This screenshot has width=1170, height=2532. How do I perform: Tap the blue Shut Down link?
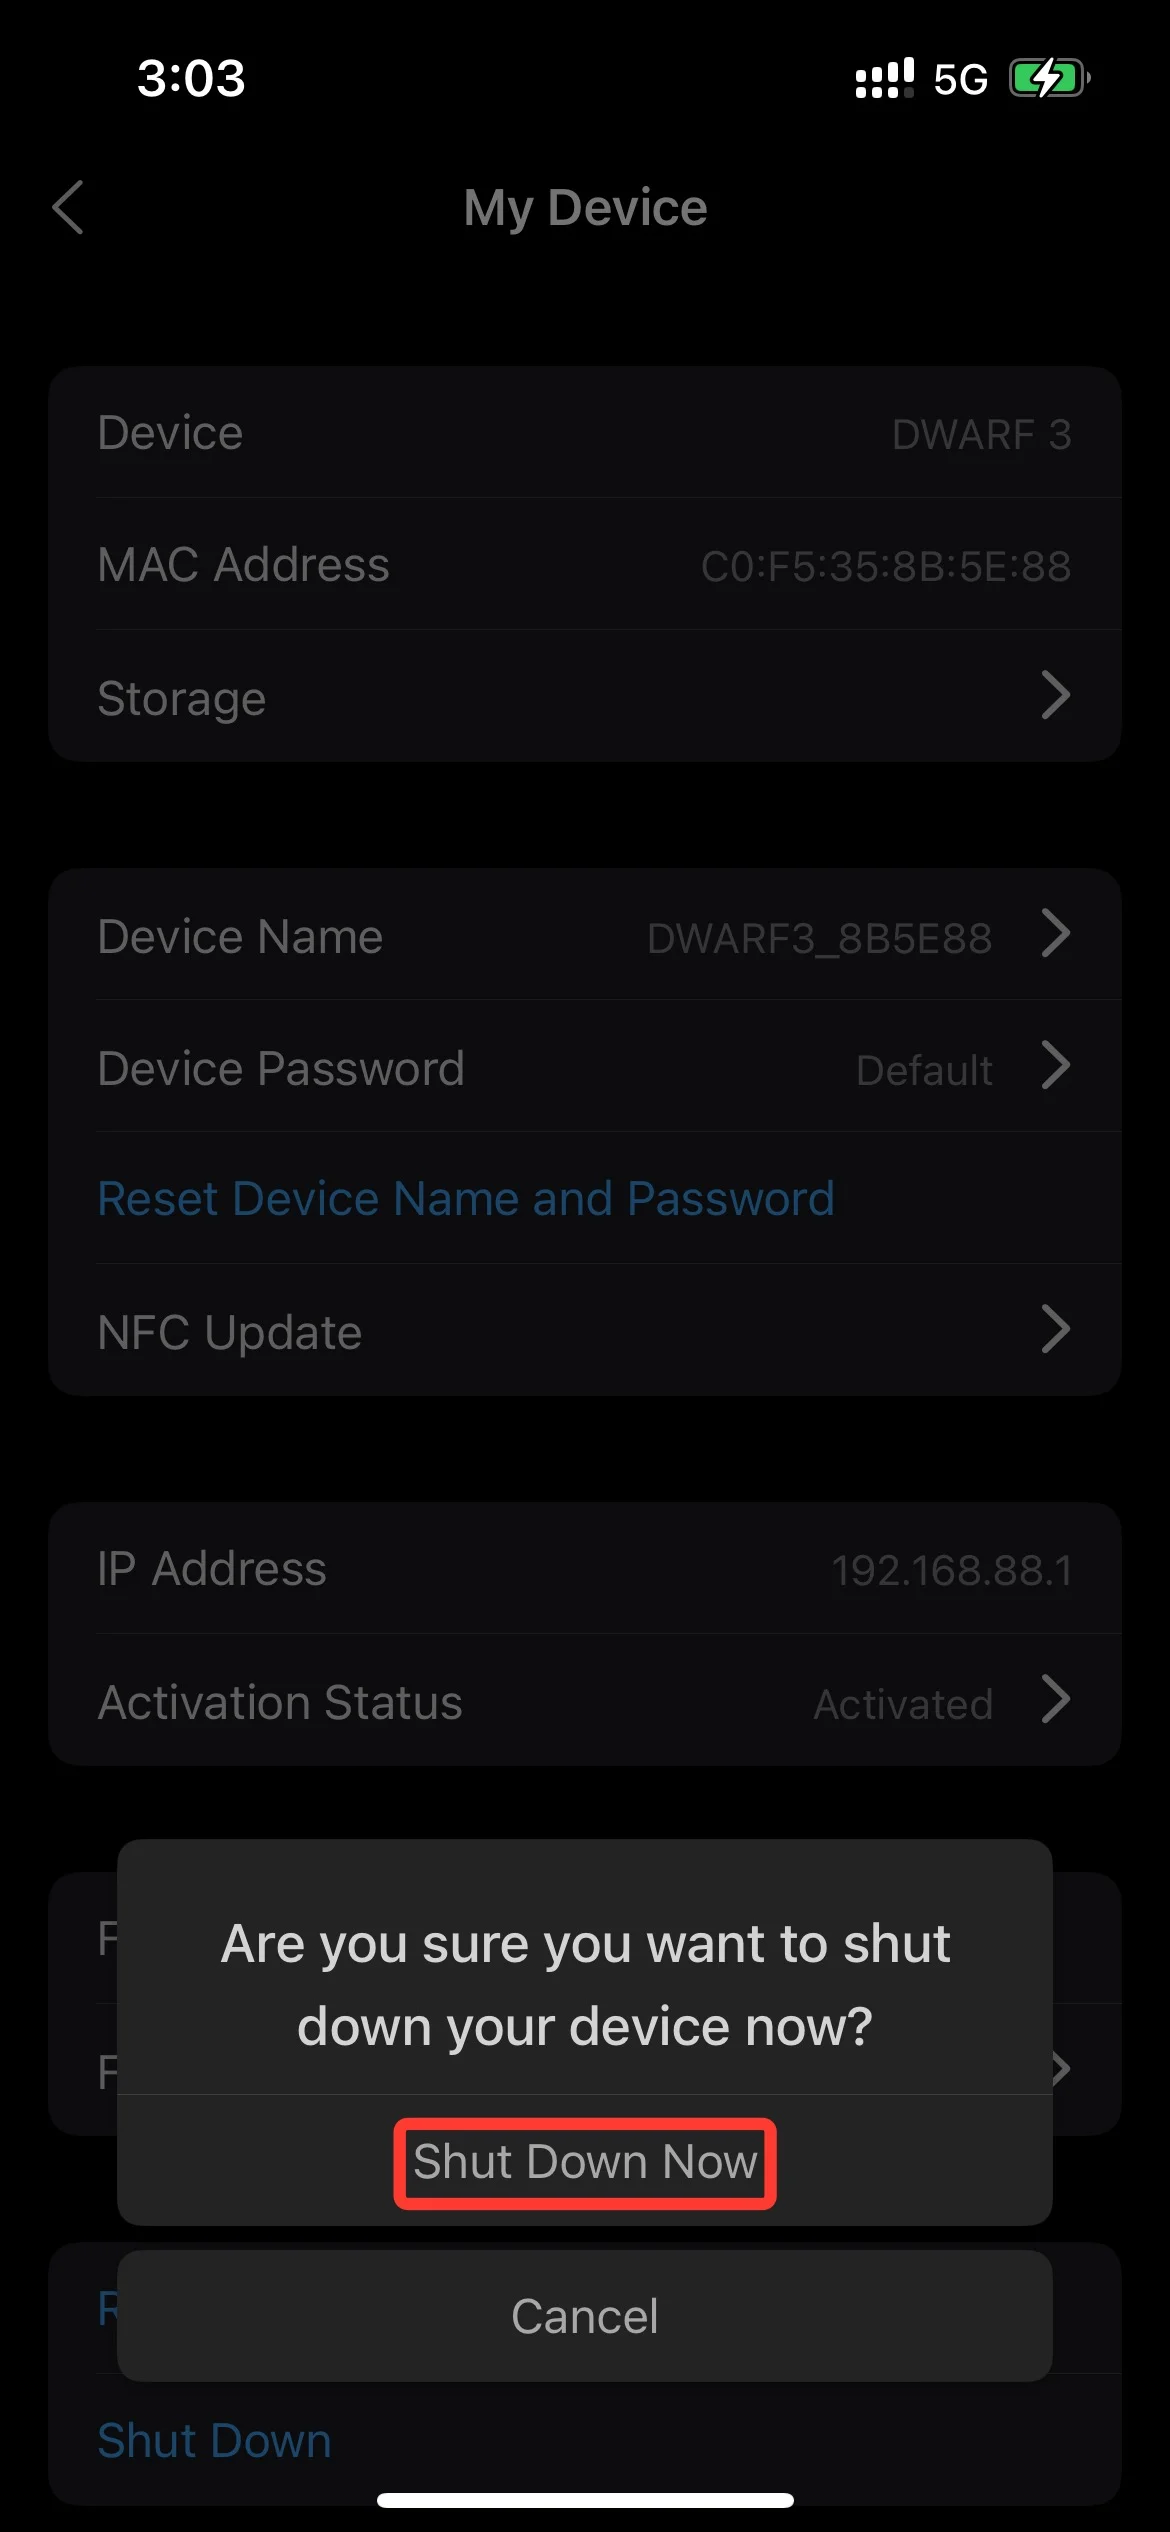coord(214,2440)
